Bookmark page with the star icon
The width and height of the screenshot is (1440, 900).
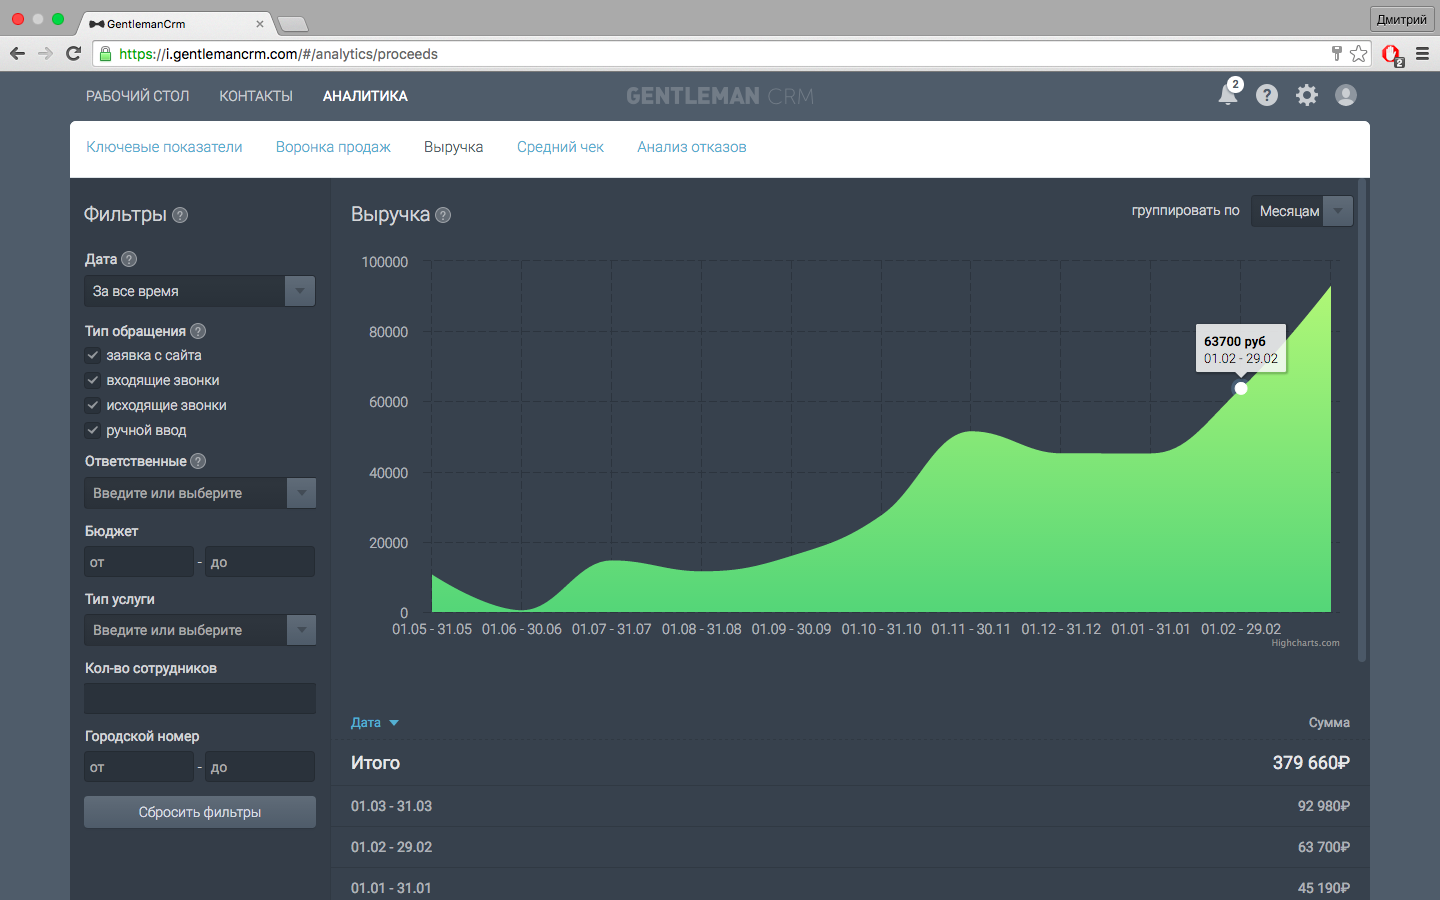(1358, 54)
